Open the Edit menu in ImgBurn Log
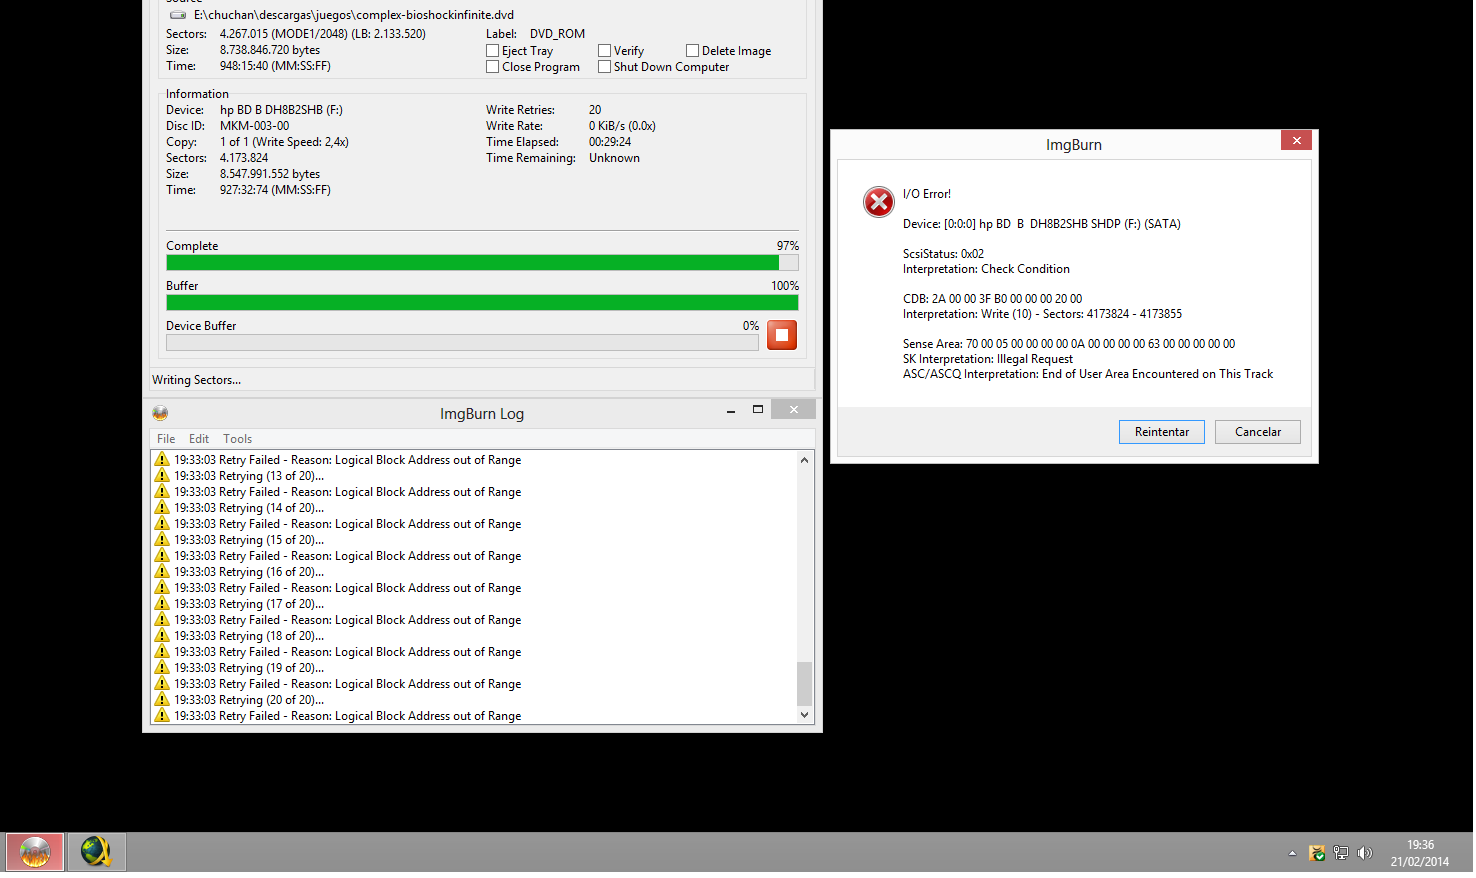Image resolution: width=1476 pixels, height=878 pixels. 199,439
